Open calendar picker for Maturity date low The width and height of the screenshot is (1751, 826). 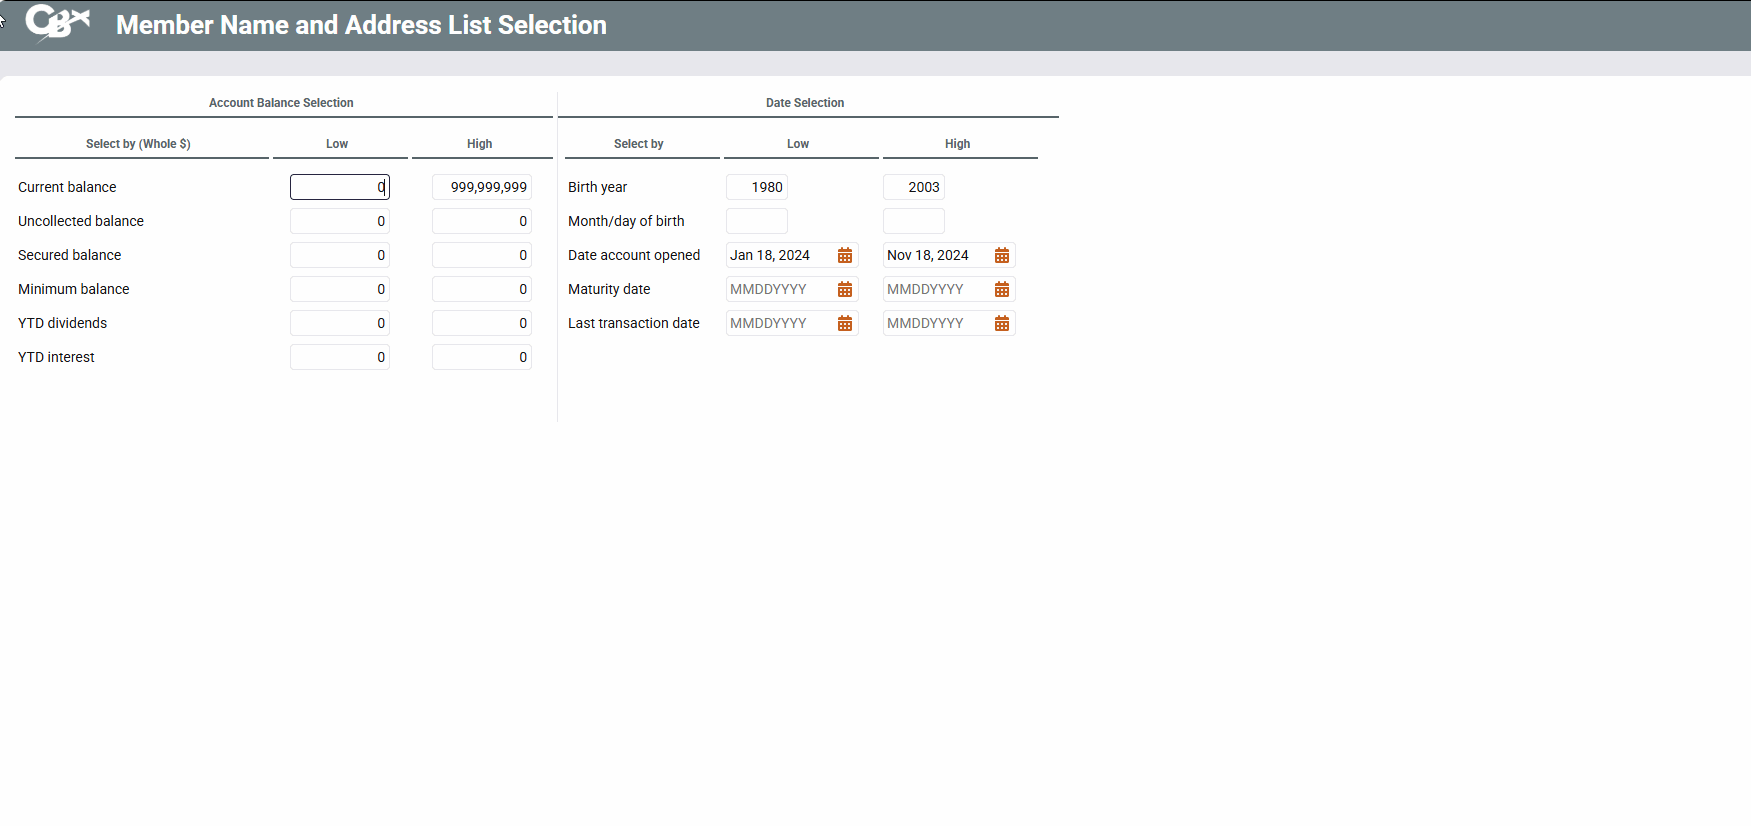click(845, 290)
